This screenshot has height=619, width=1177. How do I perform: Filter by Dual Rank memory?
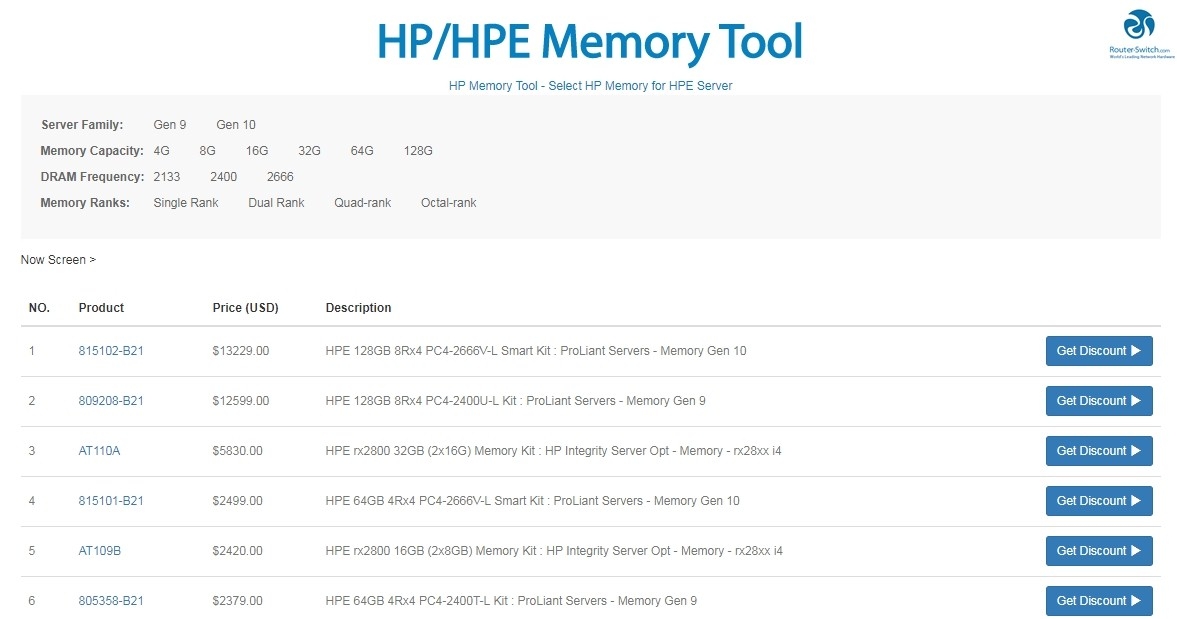click(276, 203)
